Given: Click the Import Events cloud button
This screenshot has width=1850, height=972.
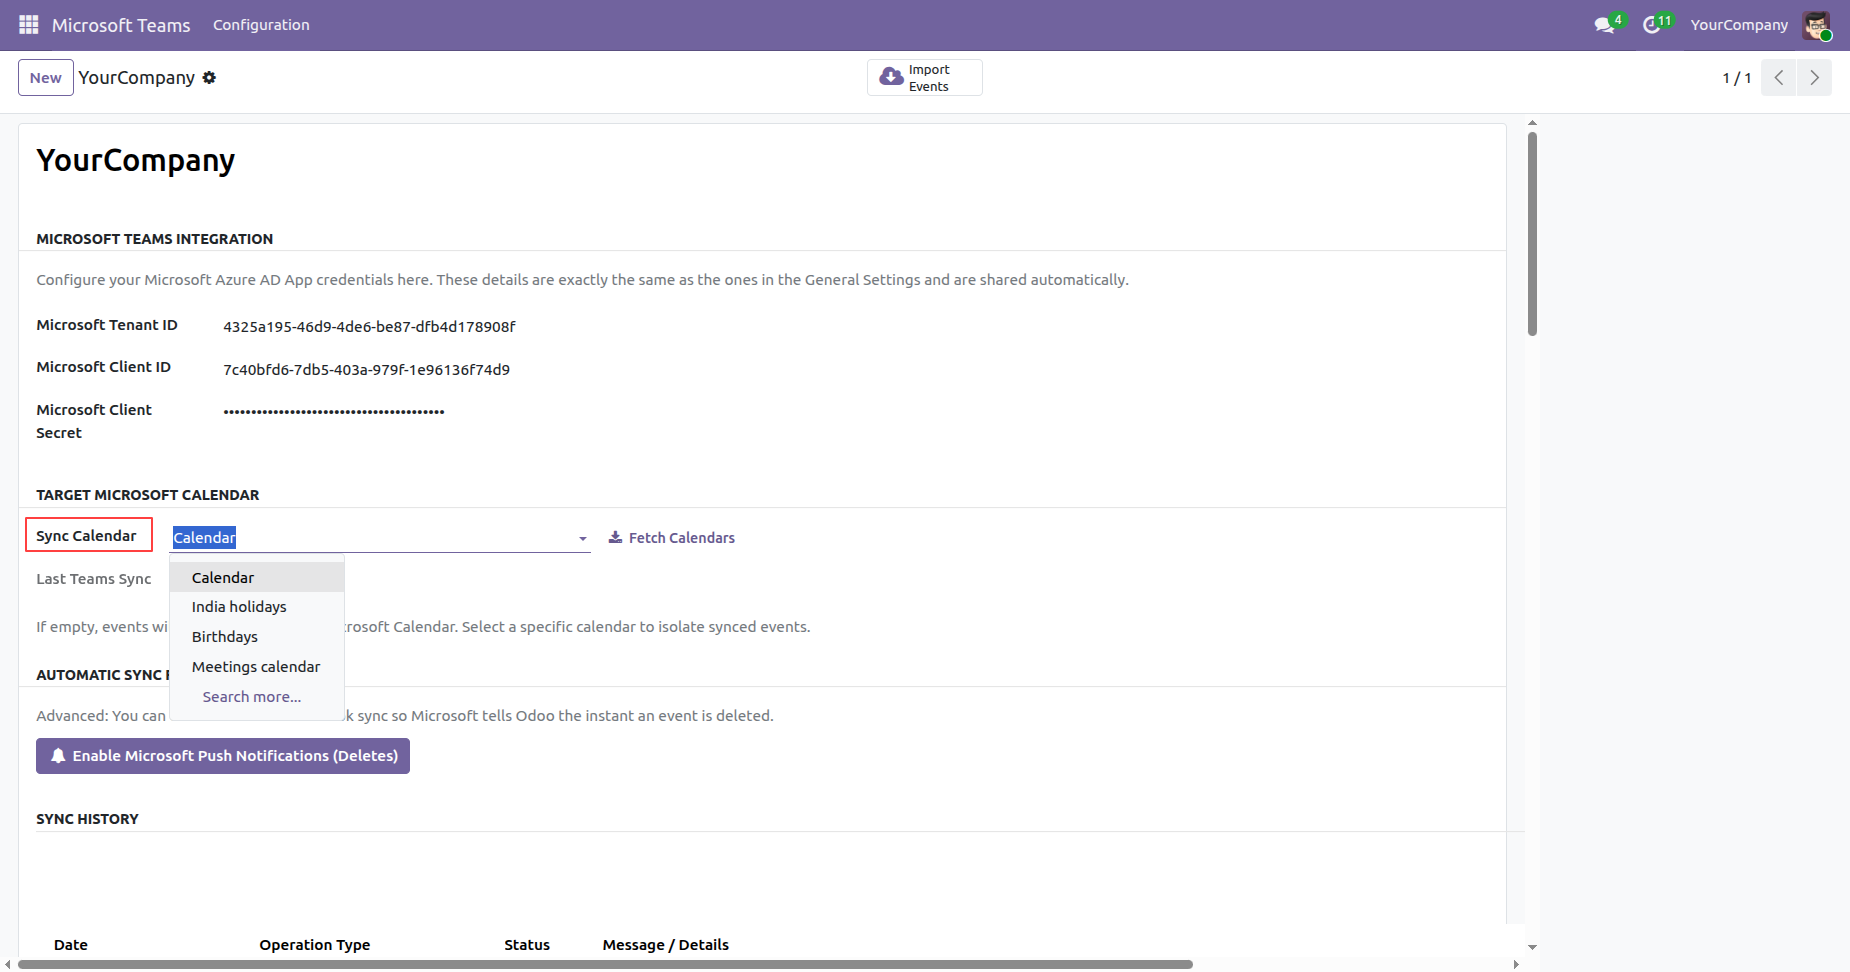Looking at the screenshot, I should tap(925, 78).
